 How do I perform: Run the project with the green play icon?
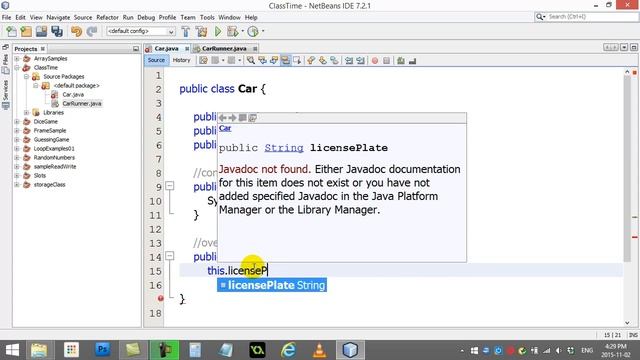pyautogui.click(x=218, y=31)
